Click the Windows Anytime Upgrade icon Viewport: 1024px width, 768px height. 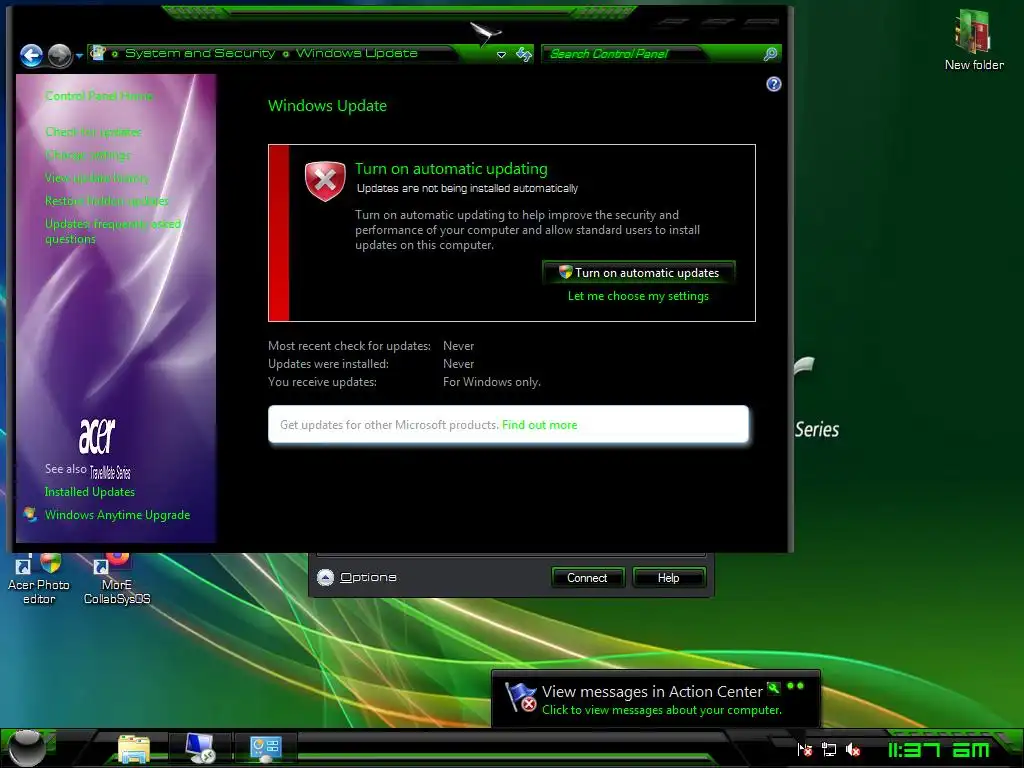[30, 515]
